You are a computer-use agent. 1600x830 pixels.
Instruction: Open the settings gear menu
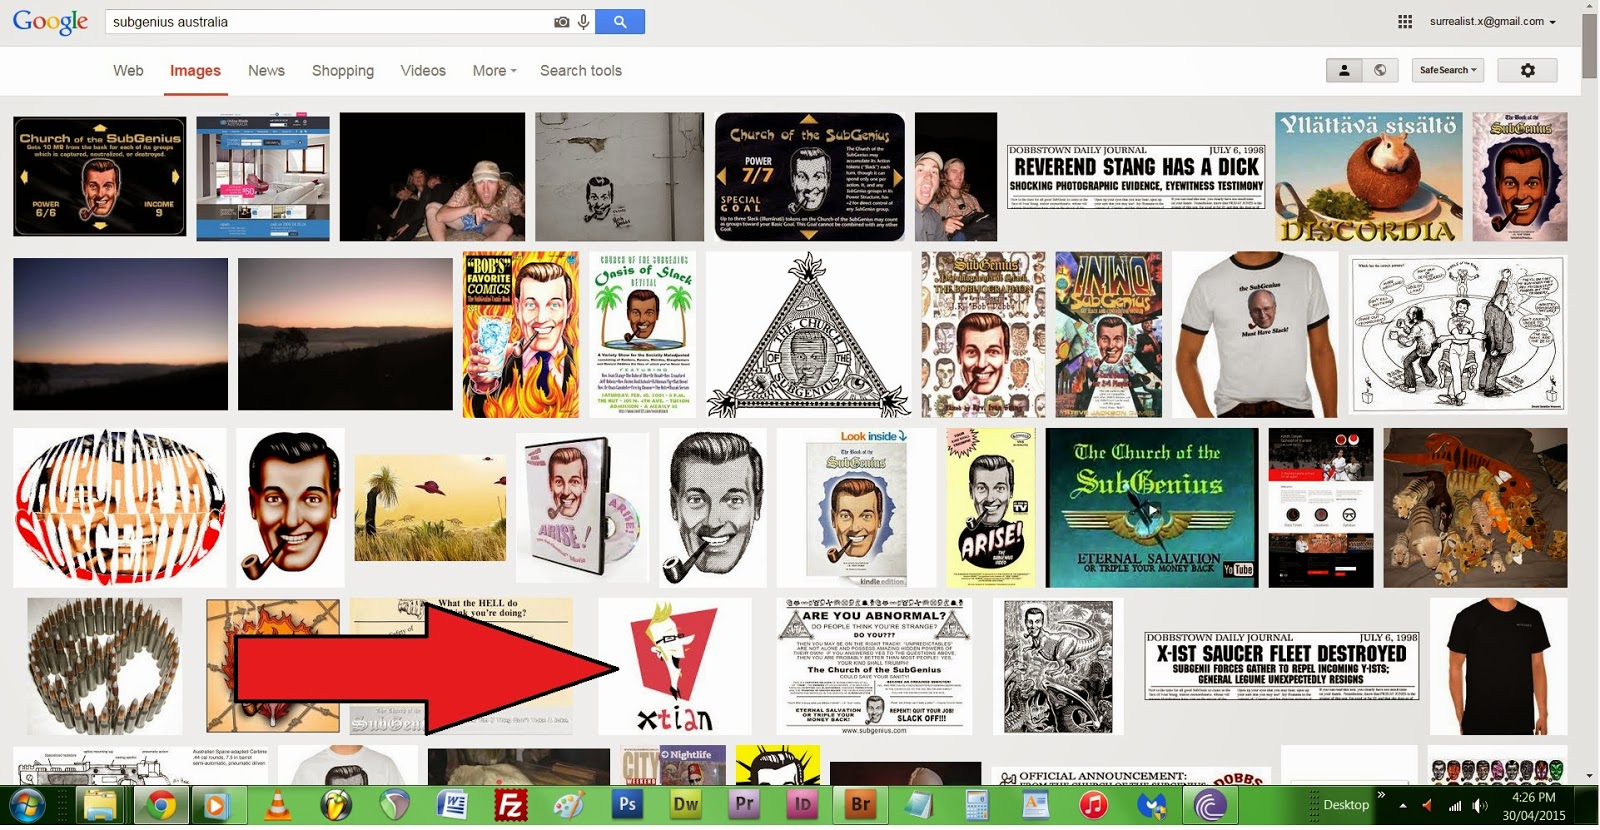point(1527,70)
